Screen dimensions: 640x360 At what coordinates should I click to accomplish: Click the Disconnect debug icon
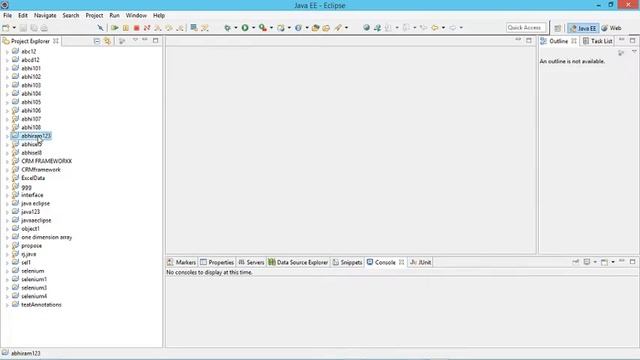(x=147, y=28)
